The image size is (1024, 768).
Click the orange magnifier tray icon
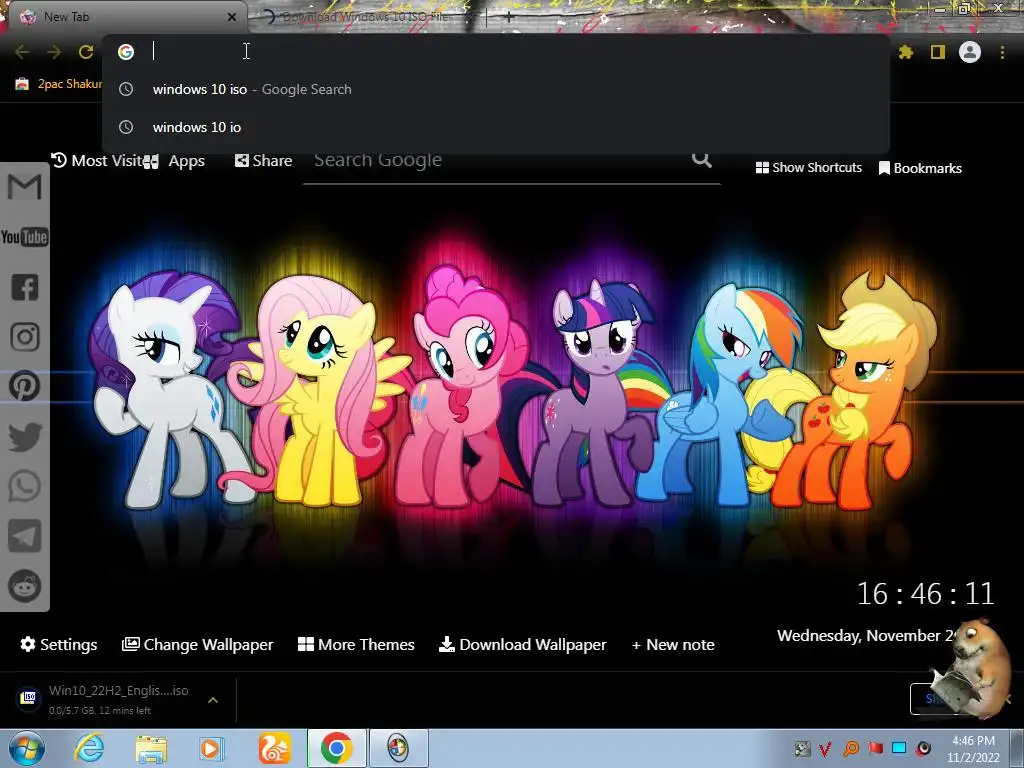(851, 748)
